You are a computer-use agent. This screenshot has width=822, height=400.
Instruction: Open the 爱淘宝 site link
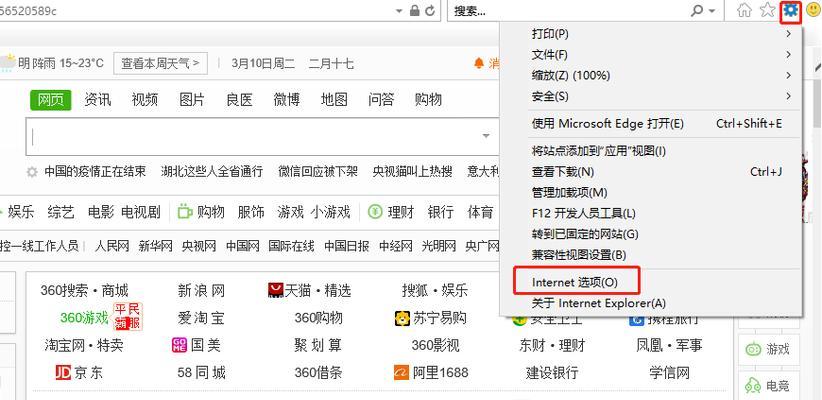tap(201, 318)
